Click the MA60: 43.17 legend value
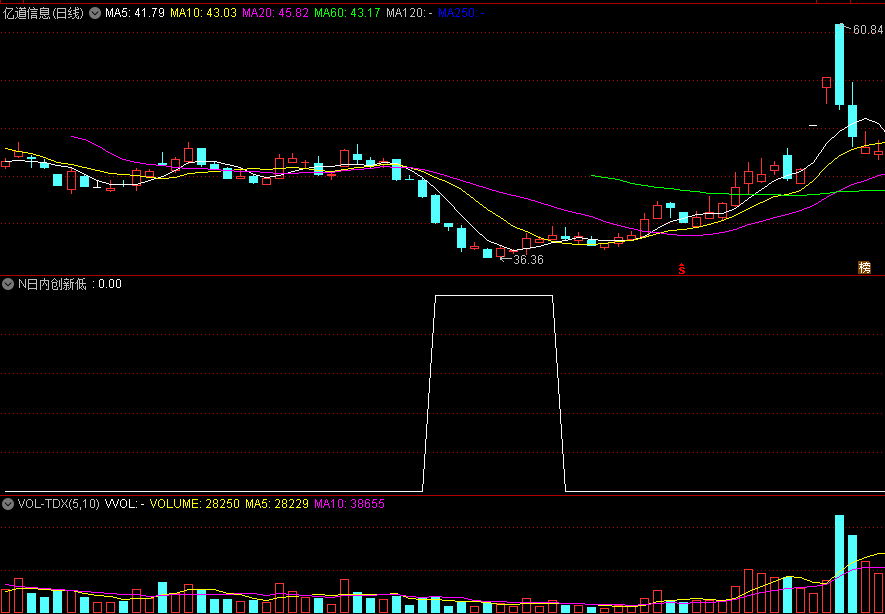Image resolution: width=885 pixels, height=614 pixels. coord(347,12)
